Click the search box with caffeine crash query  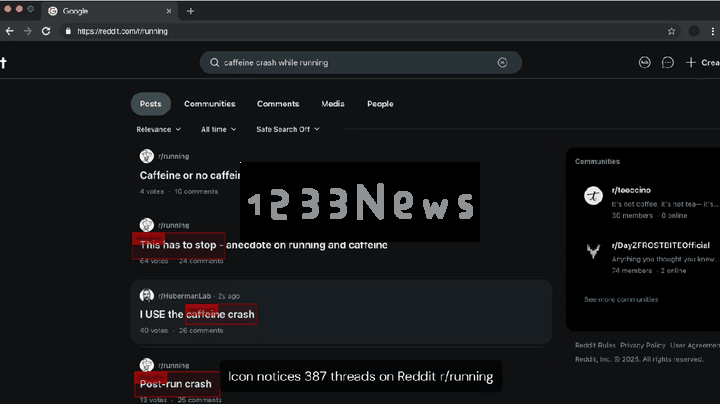pos(360,62)
